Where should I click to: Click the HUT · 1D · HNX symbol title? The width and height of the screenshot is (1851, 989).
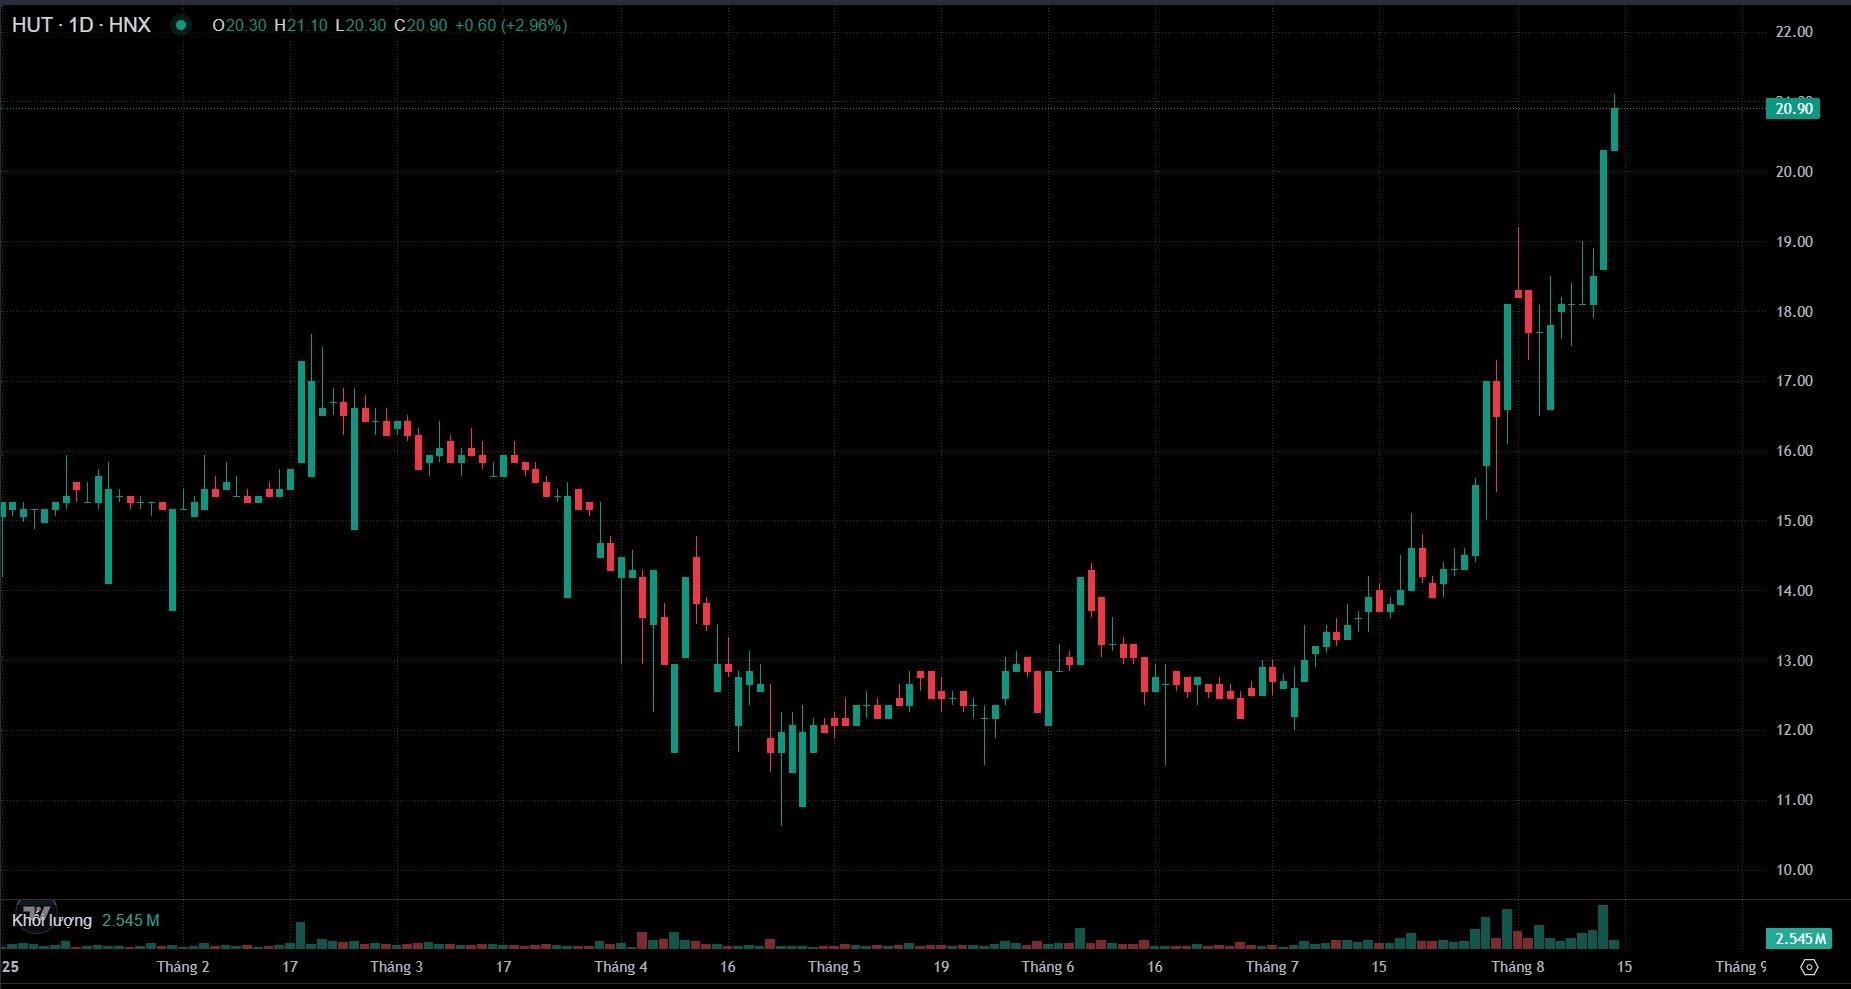click(81, 25)
